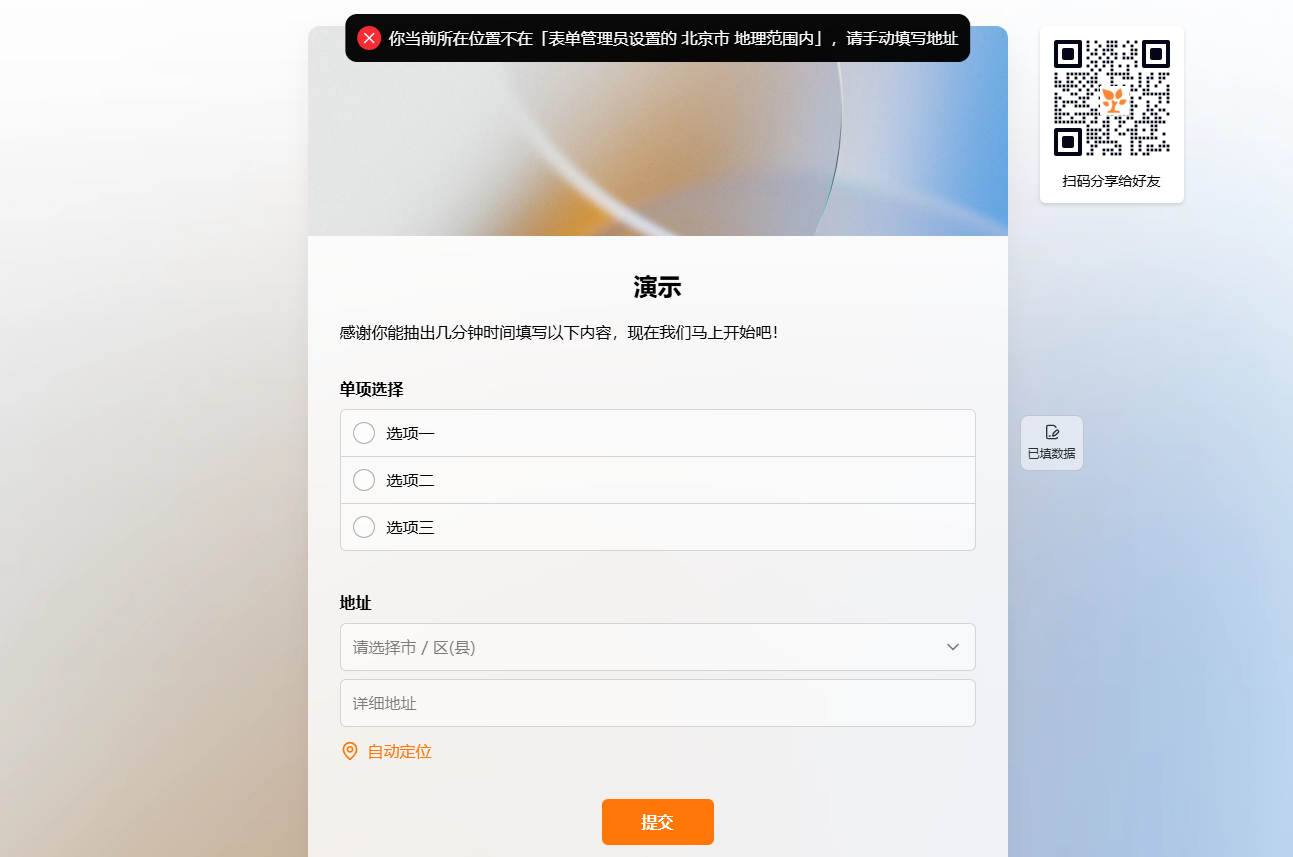The width and height of the screenshot is (1293, 857).
Task: Click the 演示 form title
Action: (x=657, y=288)
